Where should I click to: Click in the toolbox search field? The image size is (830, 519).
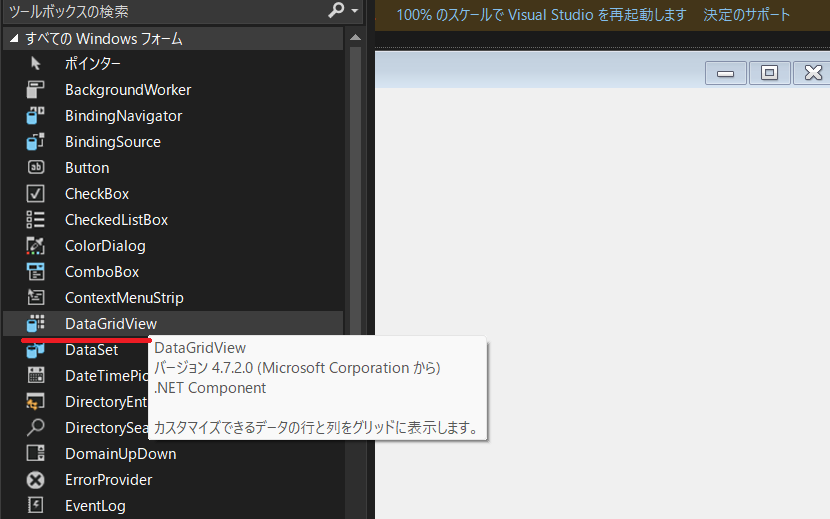click(160, 12)
